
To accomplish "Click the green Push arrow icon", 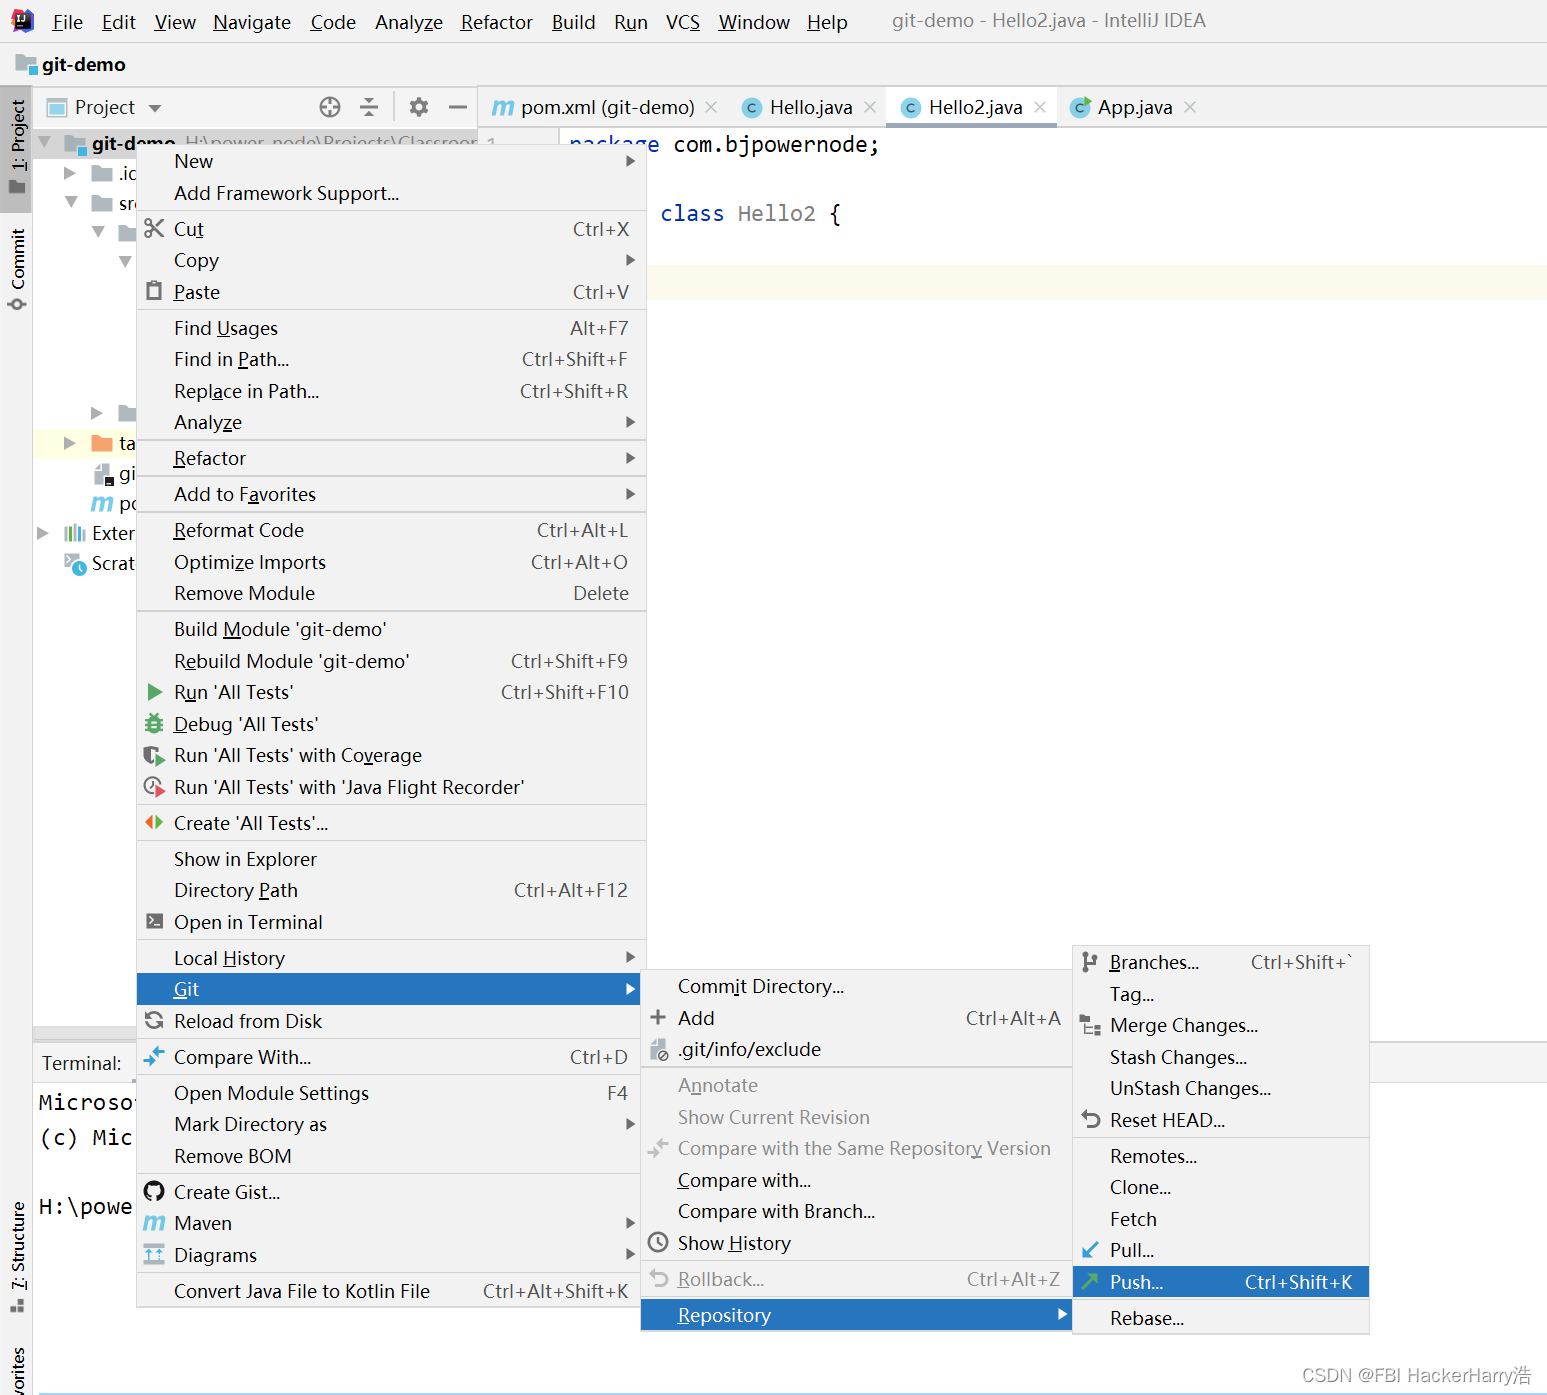I will click(1090, 1281).
